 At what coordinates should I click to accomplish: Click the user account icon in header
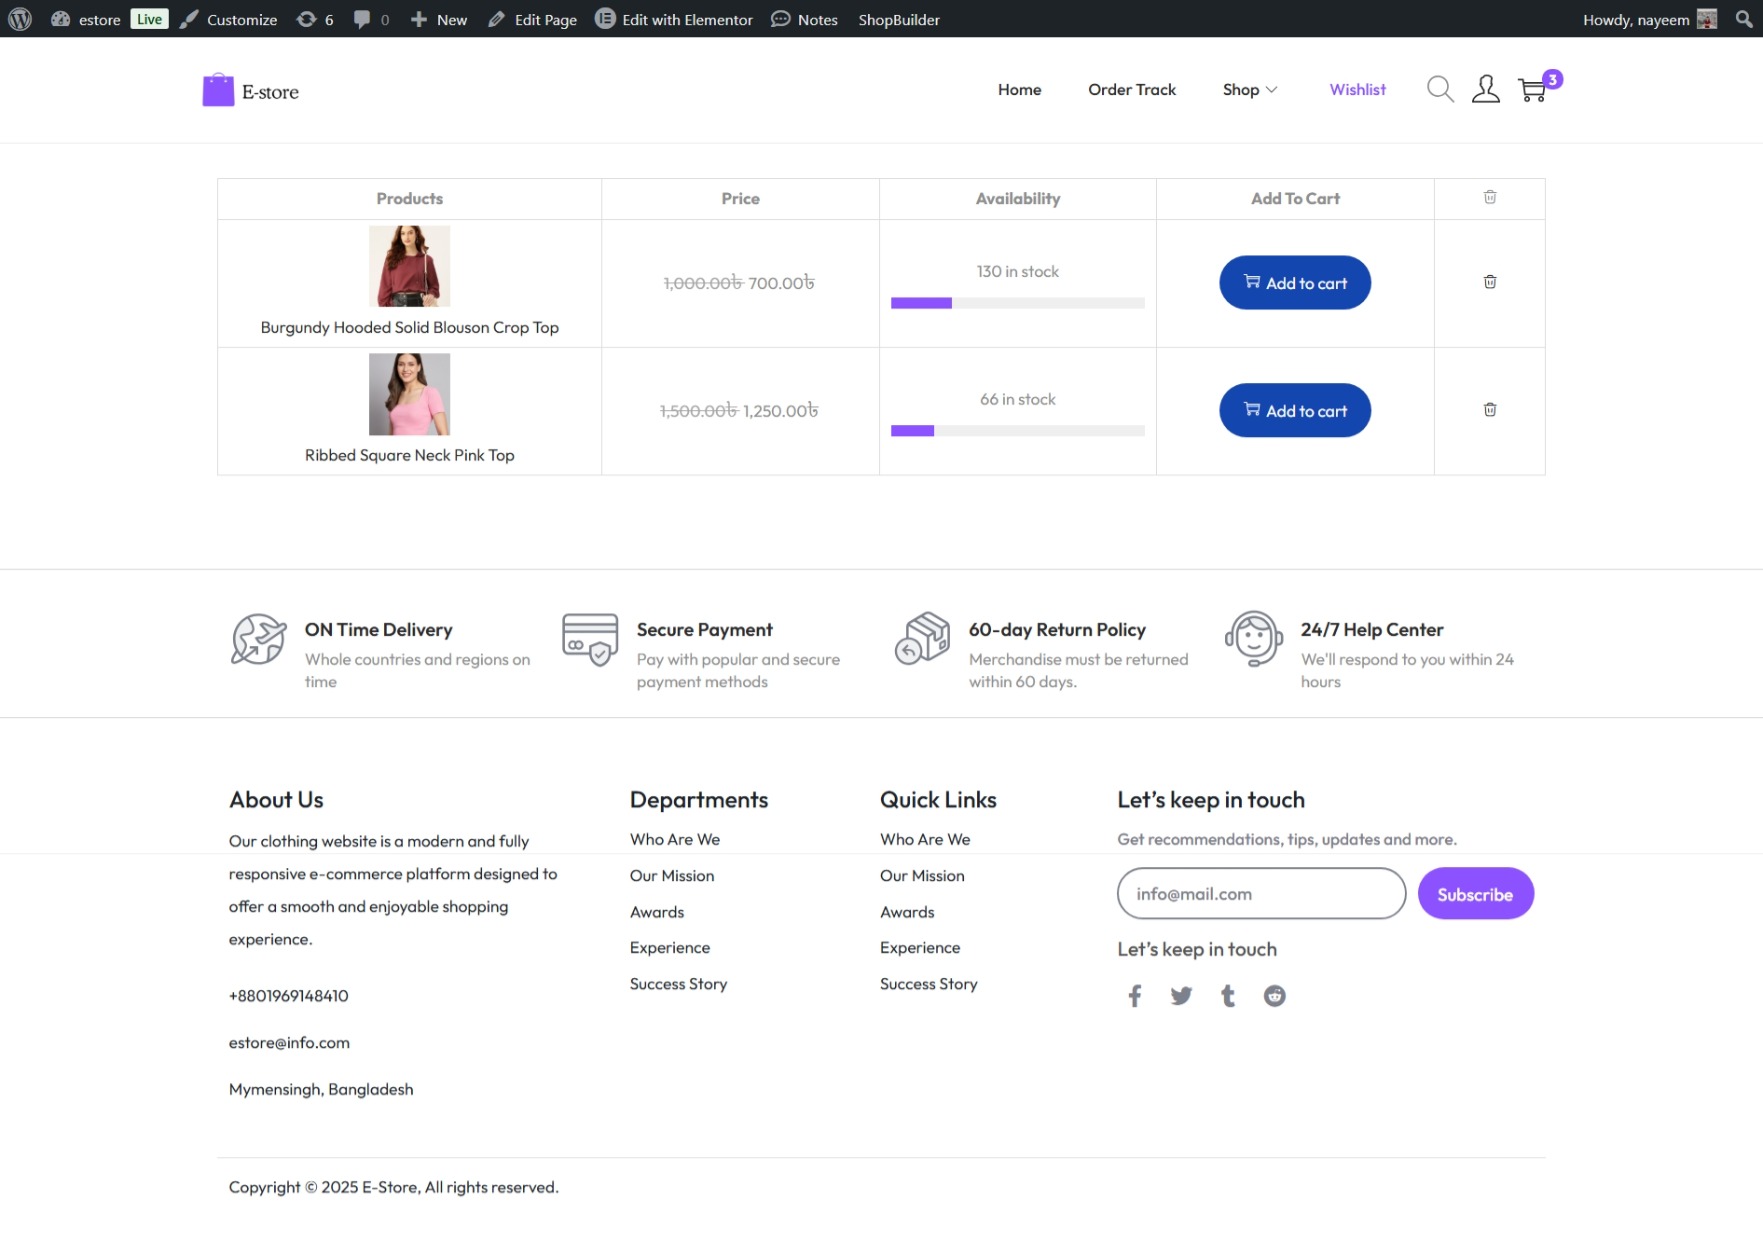coord(1486,89)
